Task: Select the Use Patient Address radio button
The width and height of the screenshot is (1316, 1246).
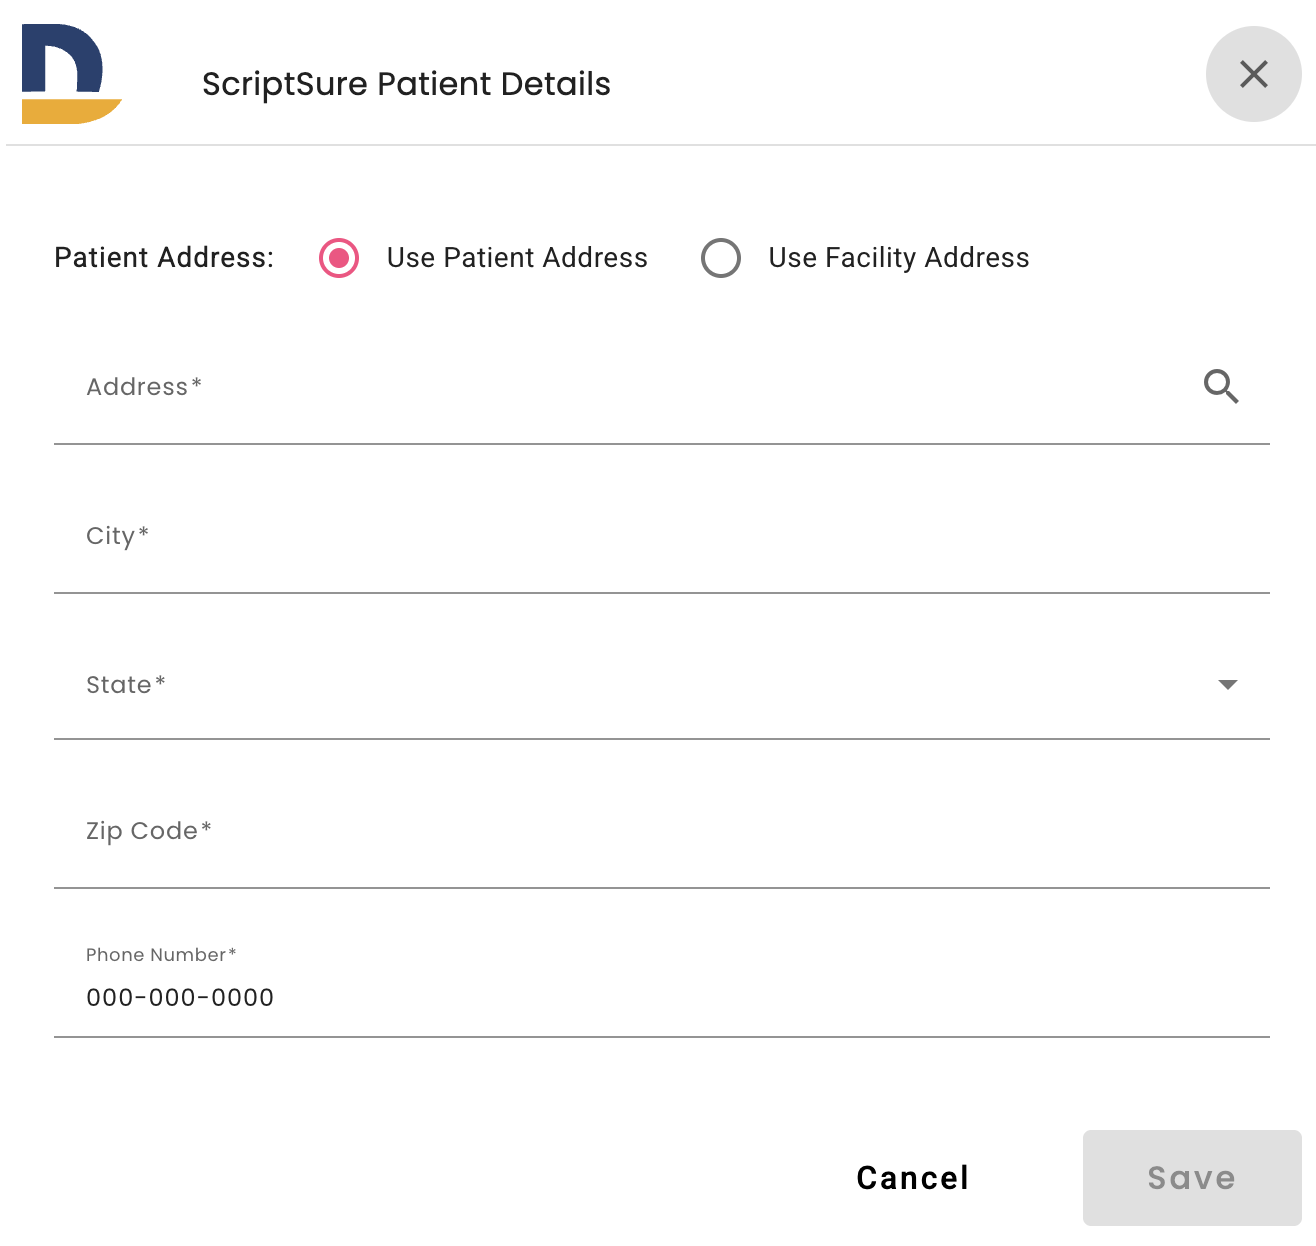Action: (x=339, y=258)
